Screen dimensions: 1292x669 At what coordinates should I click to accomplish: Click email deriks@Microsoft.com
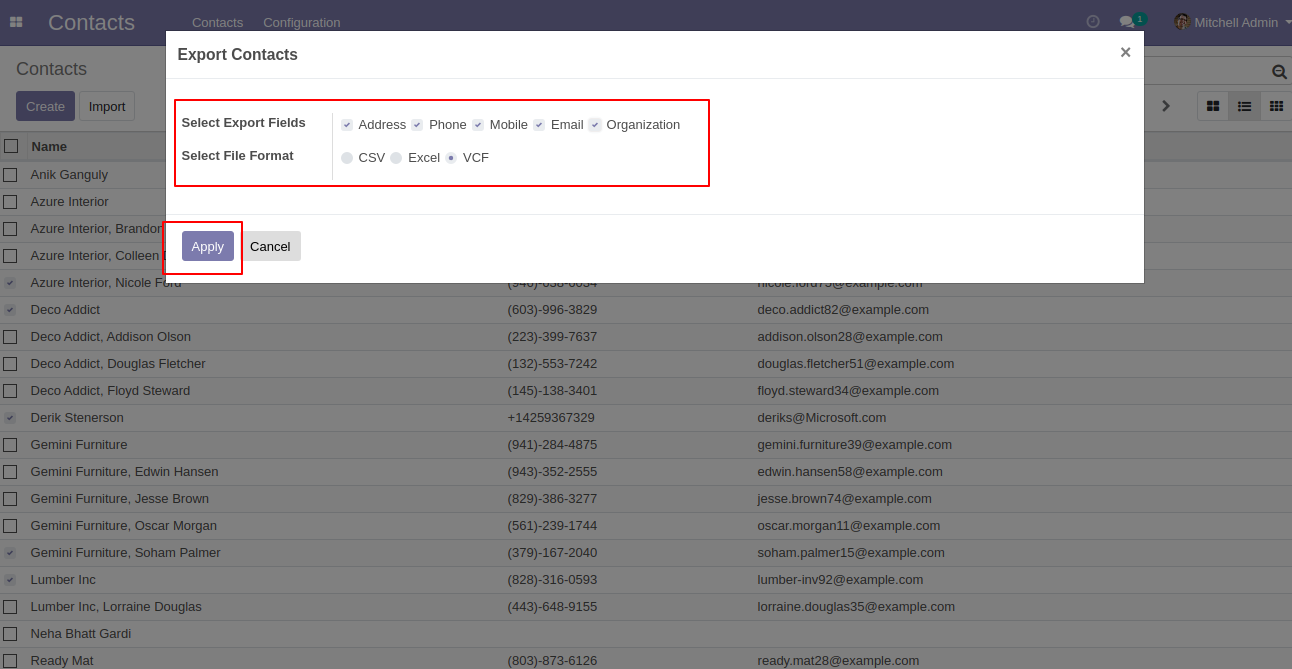[822, 418]
